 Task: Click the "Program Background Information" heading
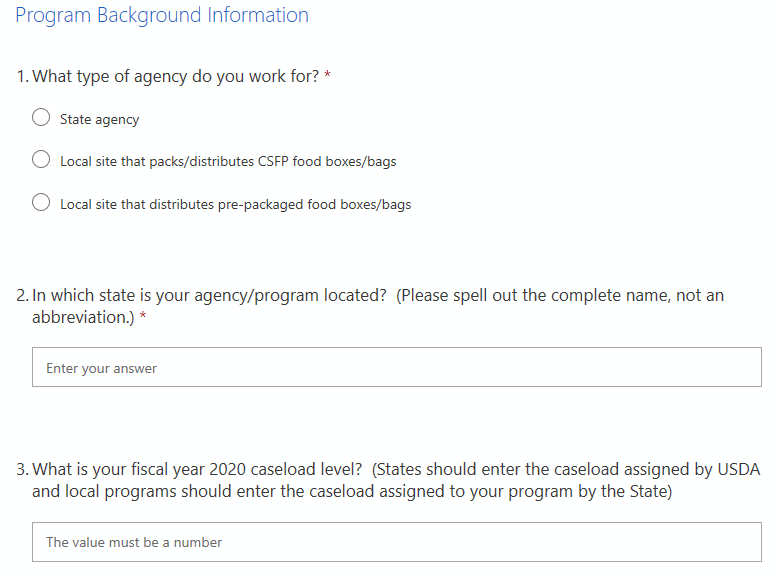click(162, 16)
